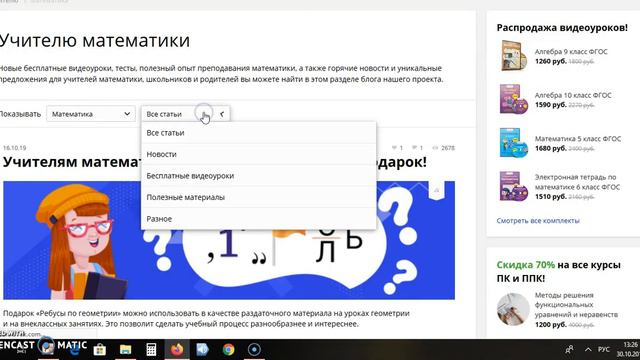The width and height of the screenshot is (640, 360).
Task: Open the Математика 5 класс ФГОС product
Action: 578,139
